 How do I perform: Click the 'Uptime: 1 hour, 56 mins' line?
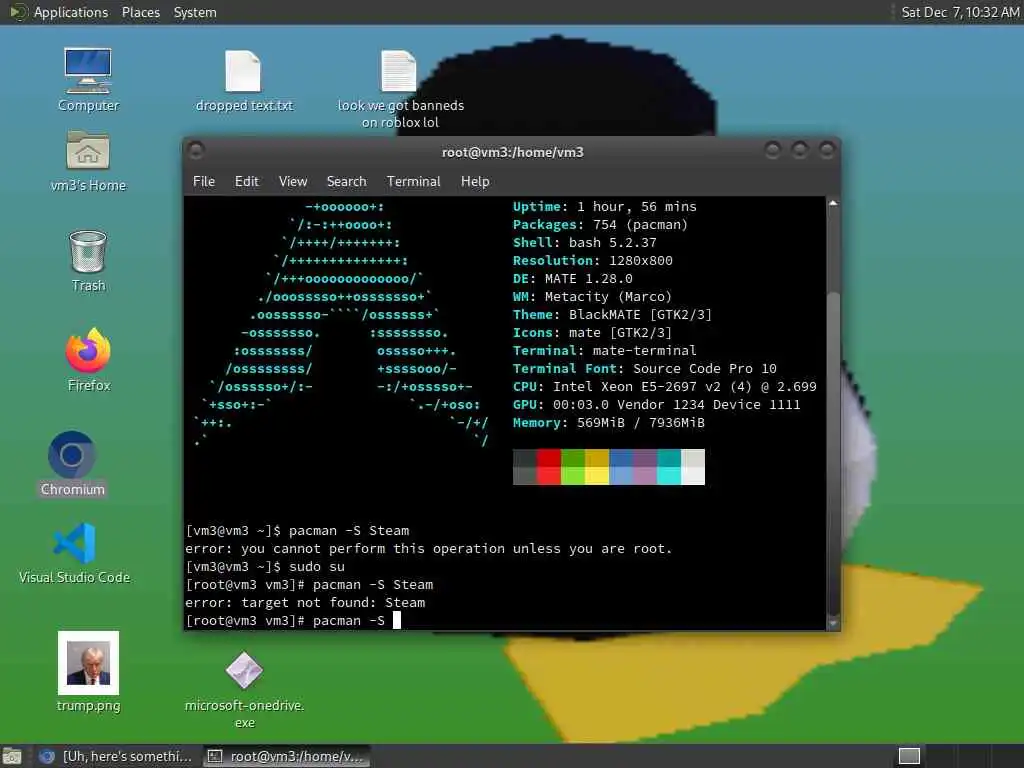pyautogui.click(x=605, y=206)
